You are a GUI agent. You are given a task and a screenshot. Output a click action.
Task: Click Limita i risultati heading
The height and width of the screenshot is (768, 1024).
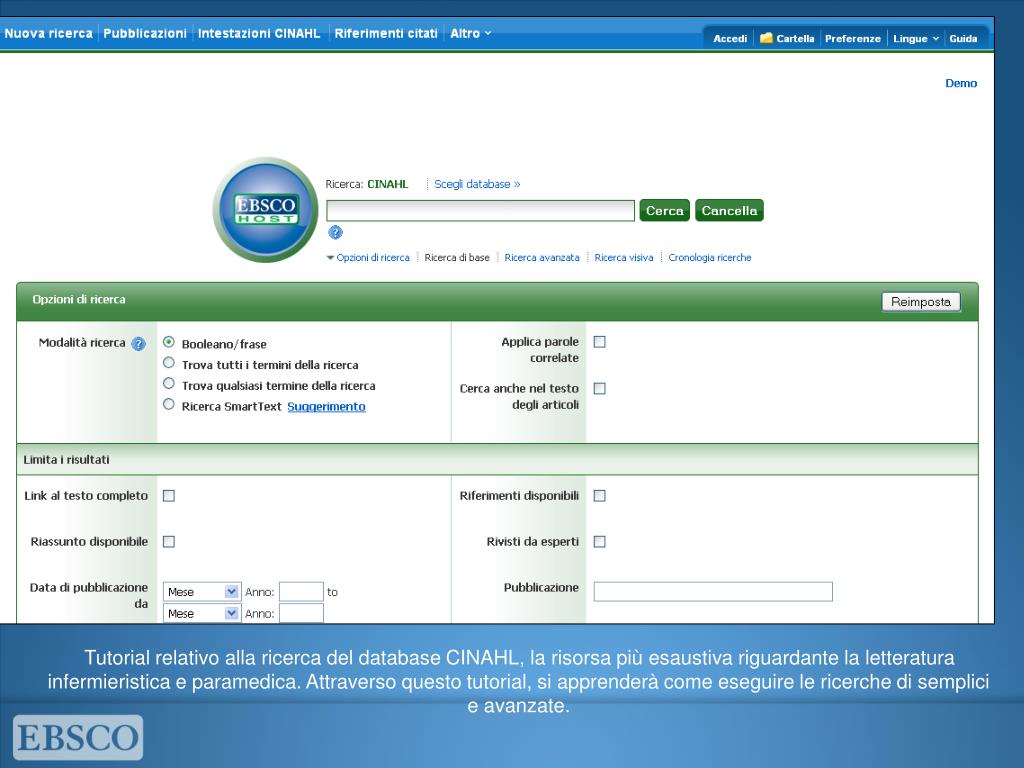coord(67,460)
